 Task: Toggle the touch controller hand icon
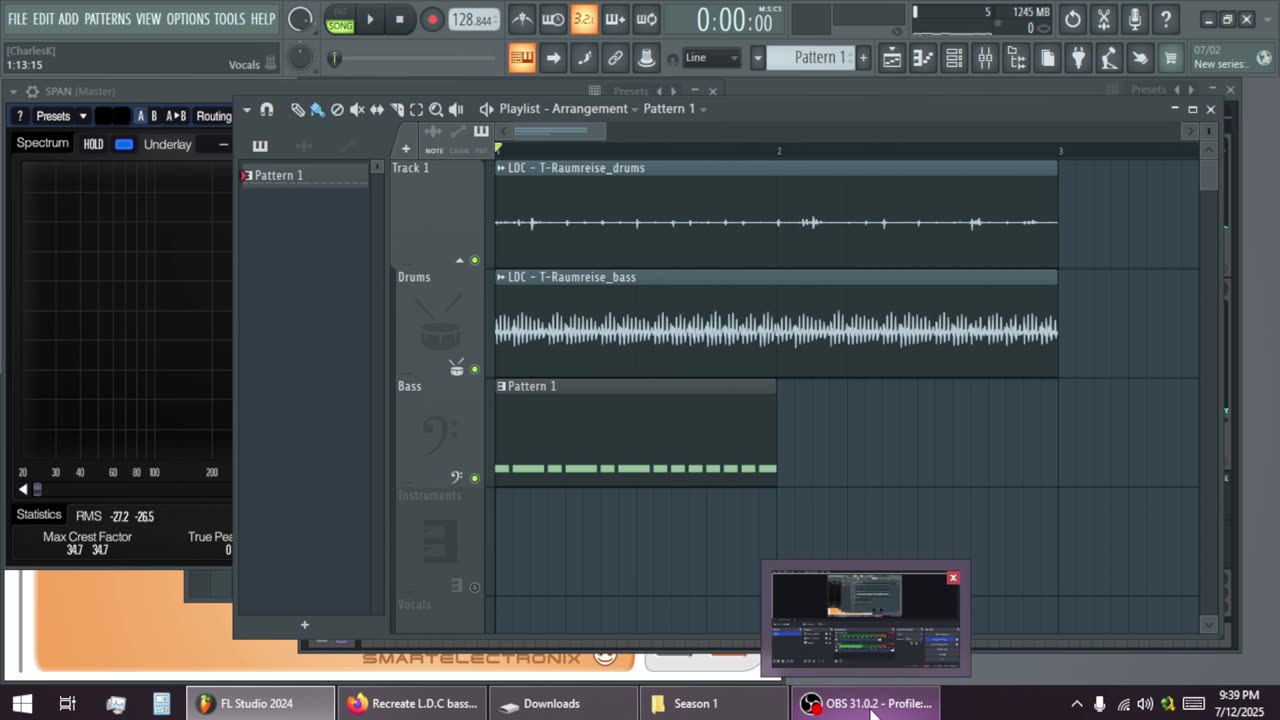click(1140, 59)
